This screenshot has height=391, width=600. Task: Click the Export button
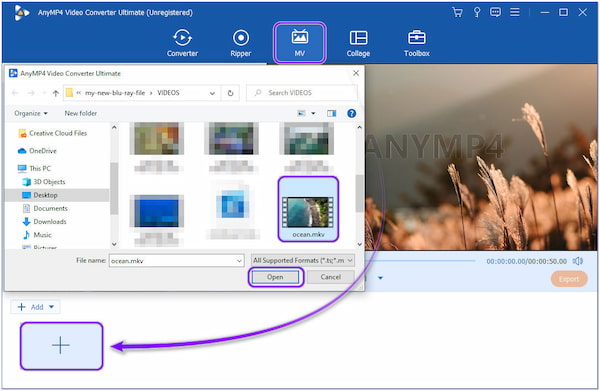click(569, 279)
